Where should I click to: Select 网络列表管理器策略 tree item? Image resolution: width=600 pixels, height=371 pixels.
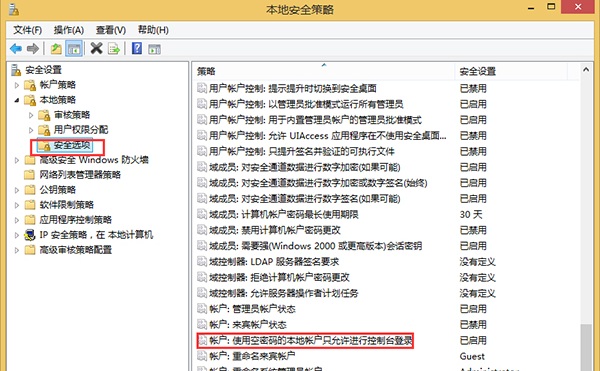80,175
